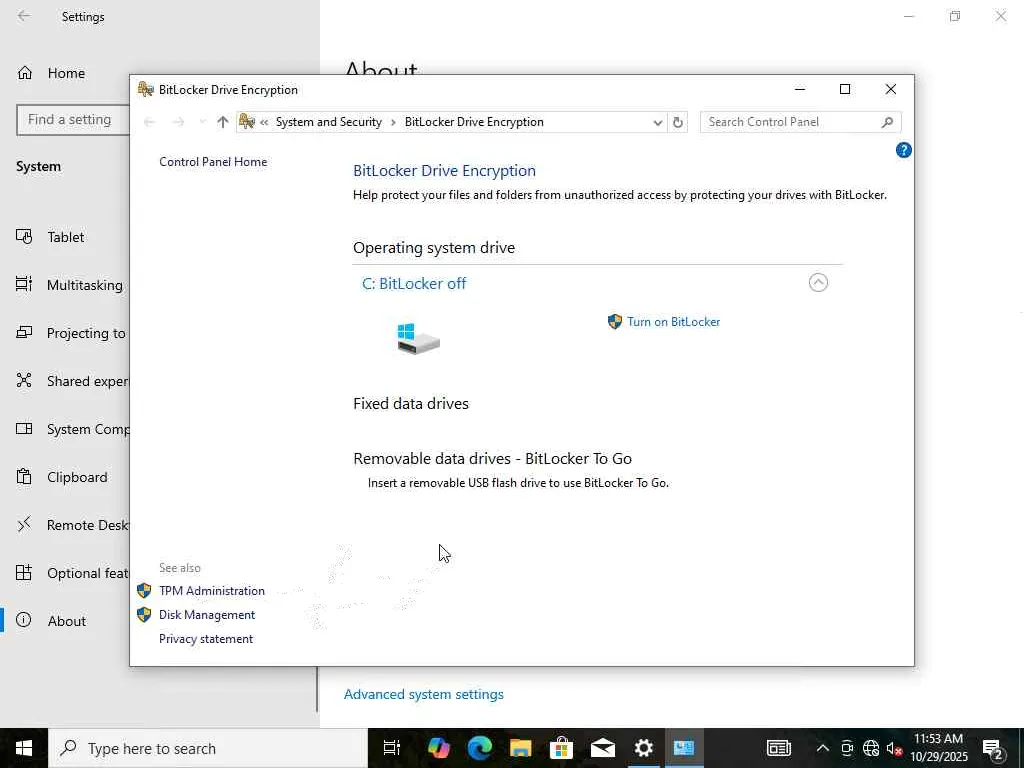Open Mail app from the taskbar
This screenshot has width=1024, height=768.
pos(602,748)
